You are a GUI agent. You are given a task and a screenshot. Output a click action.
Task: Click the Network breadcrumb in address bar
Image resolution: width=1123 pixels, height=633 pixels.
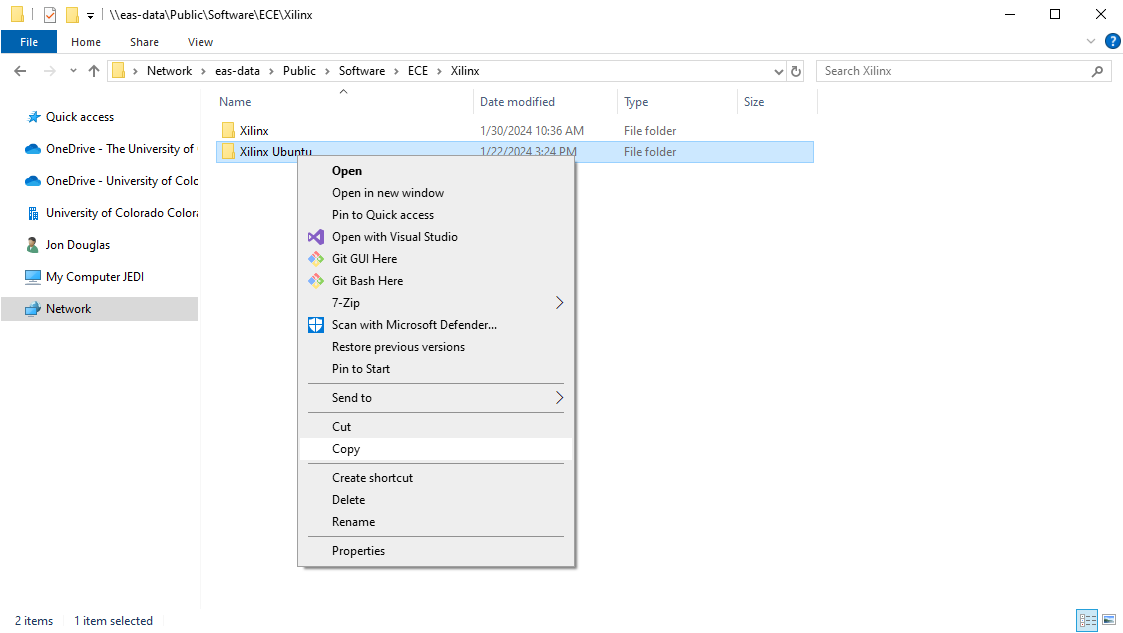(170, 71)
